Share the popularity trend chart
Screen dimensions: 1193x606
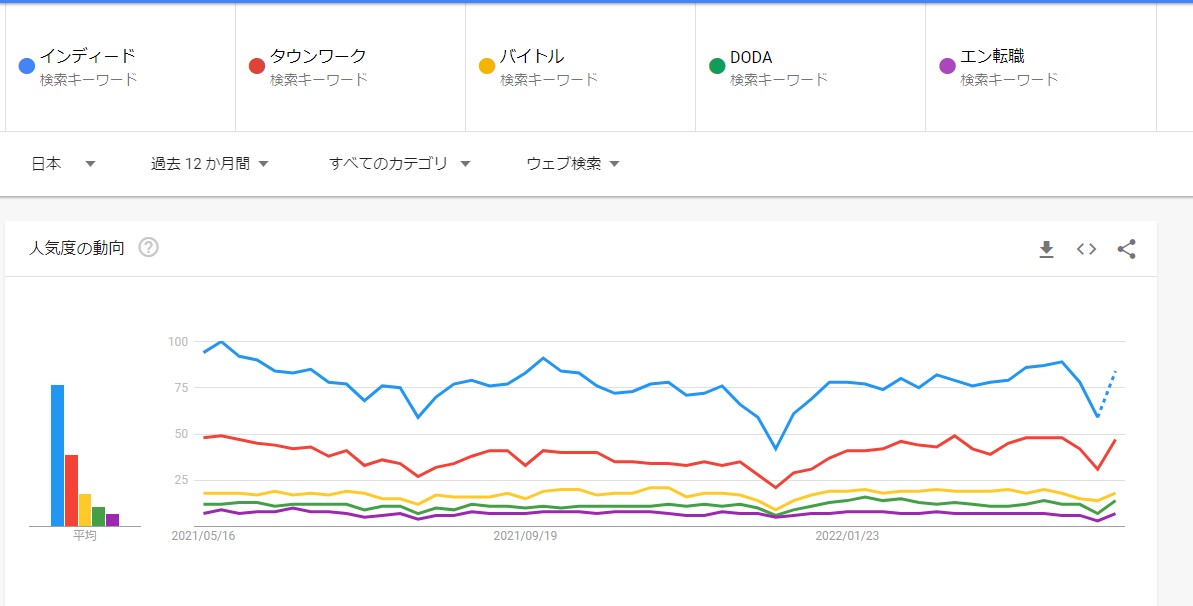pyautogui.click(x=1126, y=249)
